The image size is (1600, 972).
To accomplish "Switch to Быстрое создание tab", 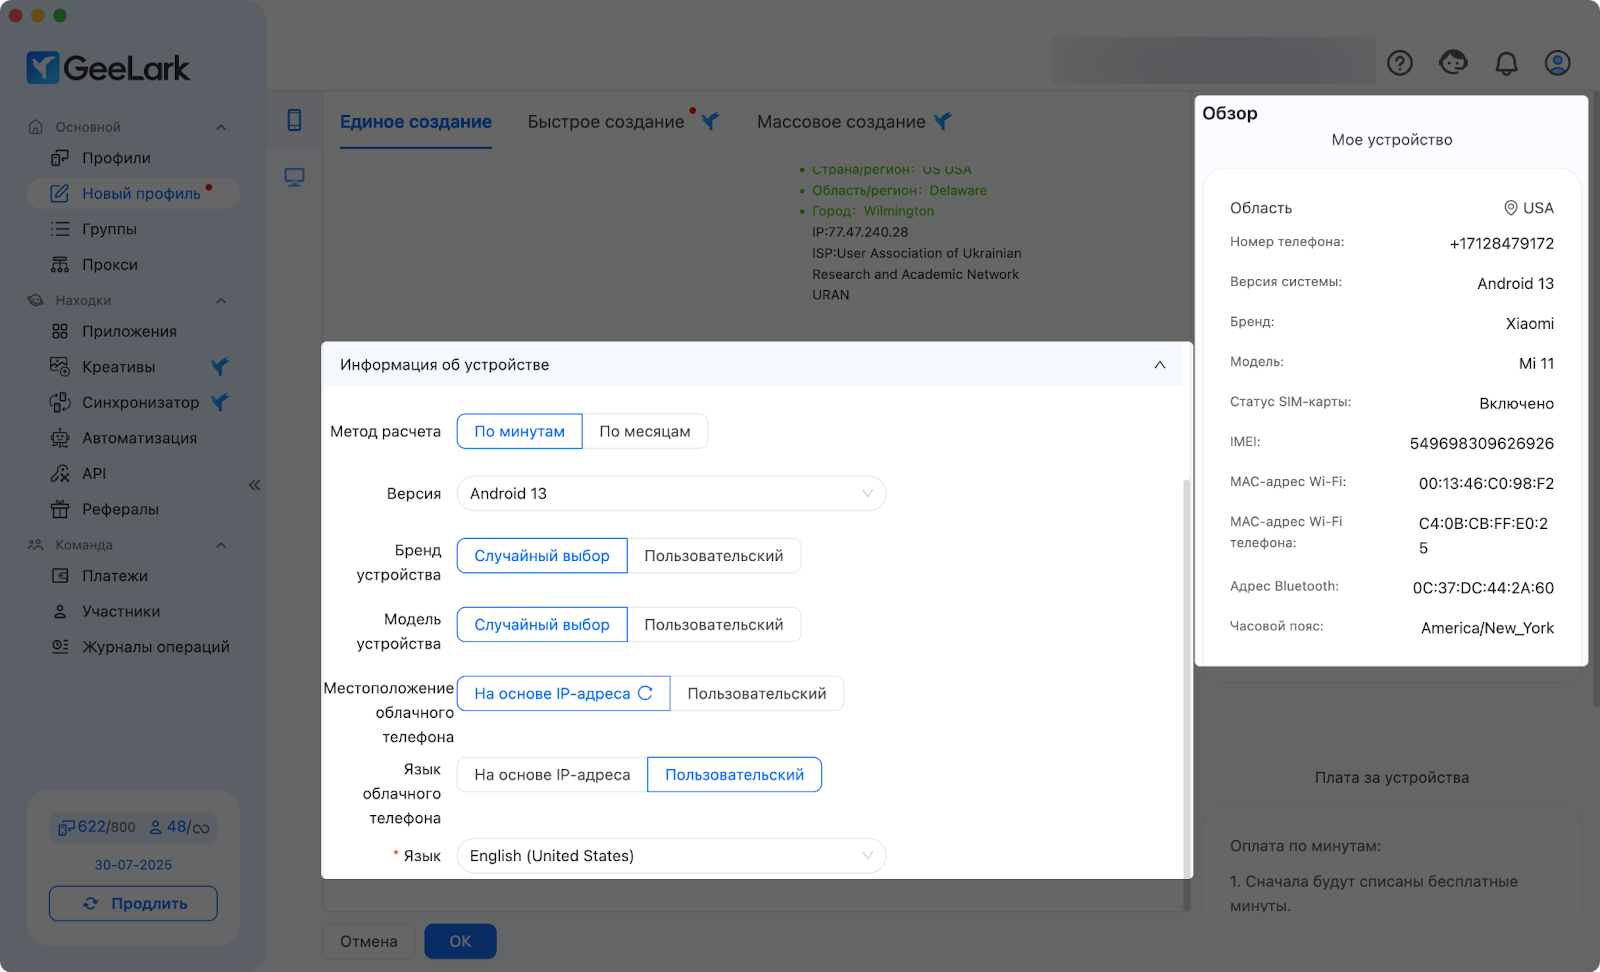I will point(606,122).
